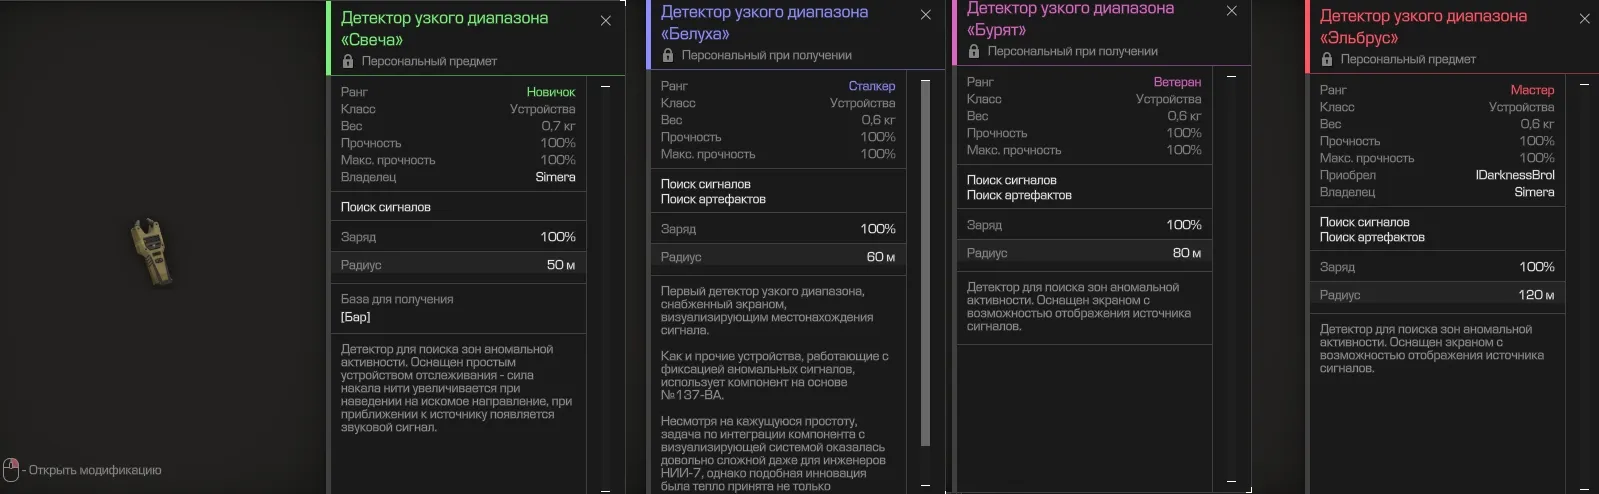Click the «Белуха» description scrollbar thumb
The height and width of the screenshot is (494, 1599).
point(925,262)
